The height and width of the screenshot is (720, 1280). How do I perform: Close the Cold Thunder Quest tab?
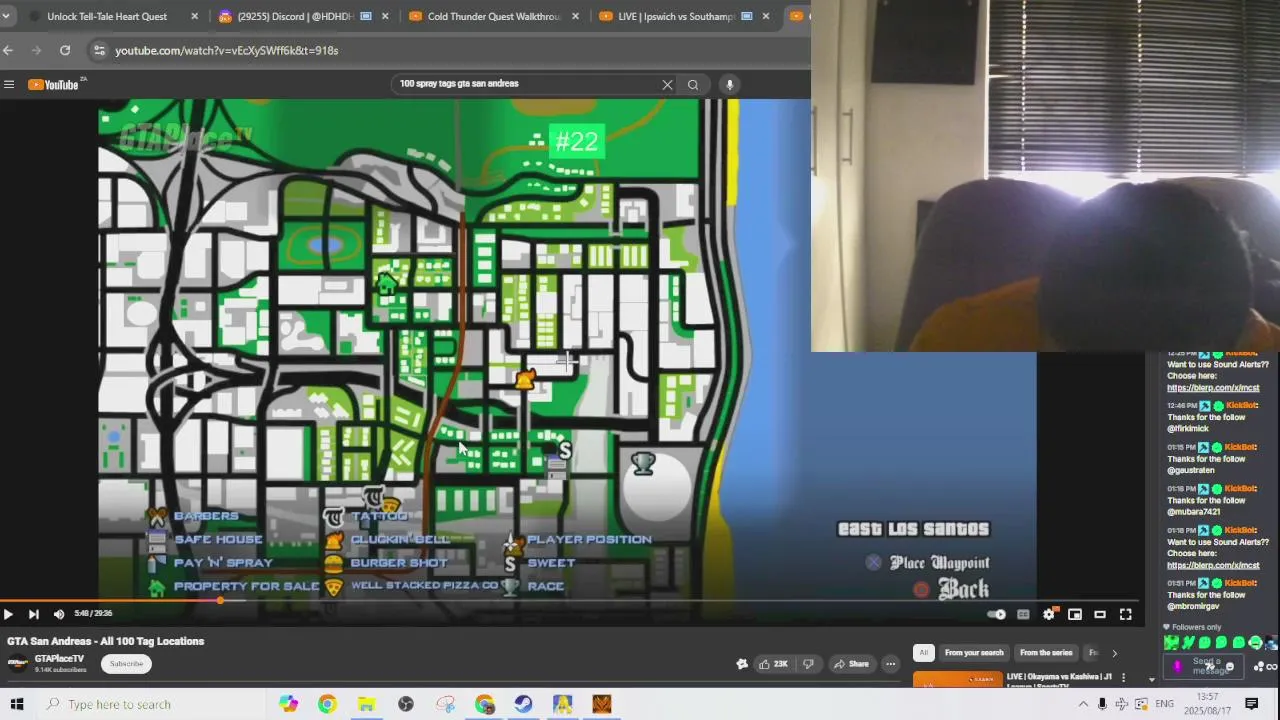[575, 16]
